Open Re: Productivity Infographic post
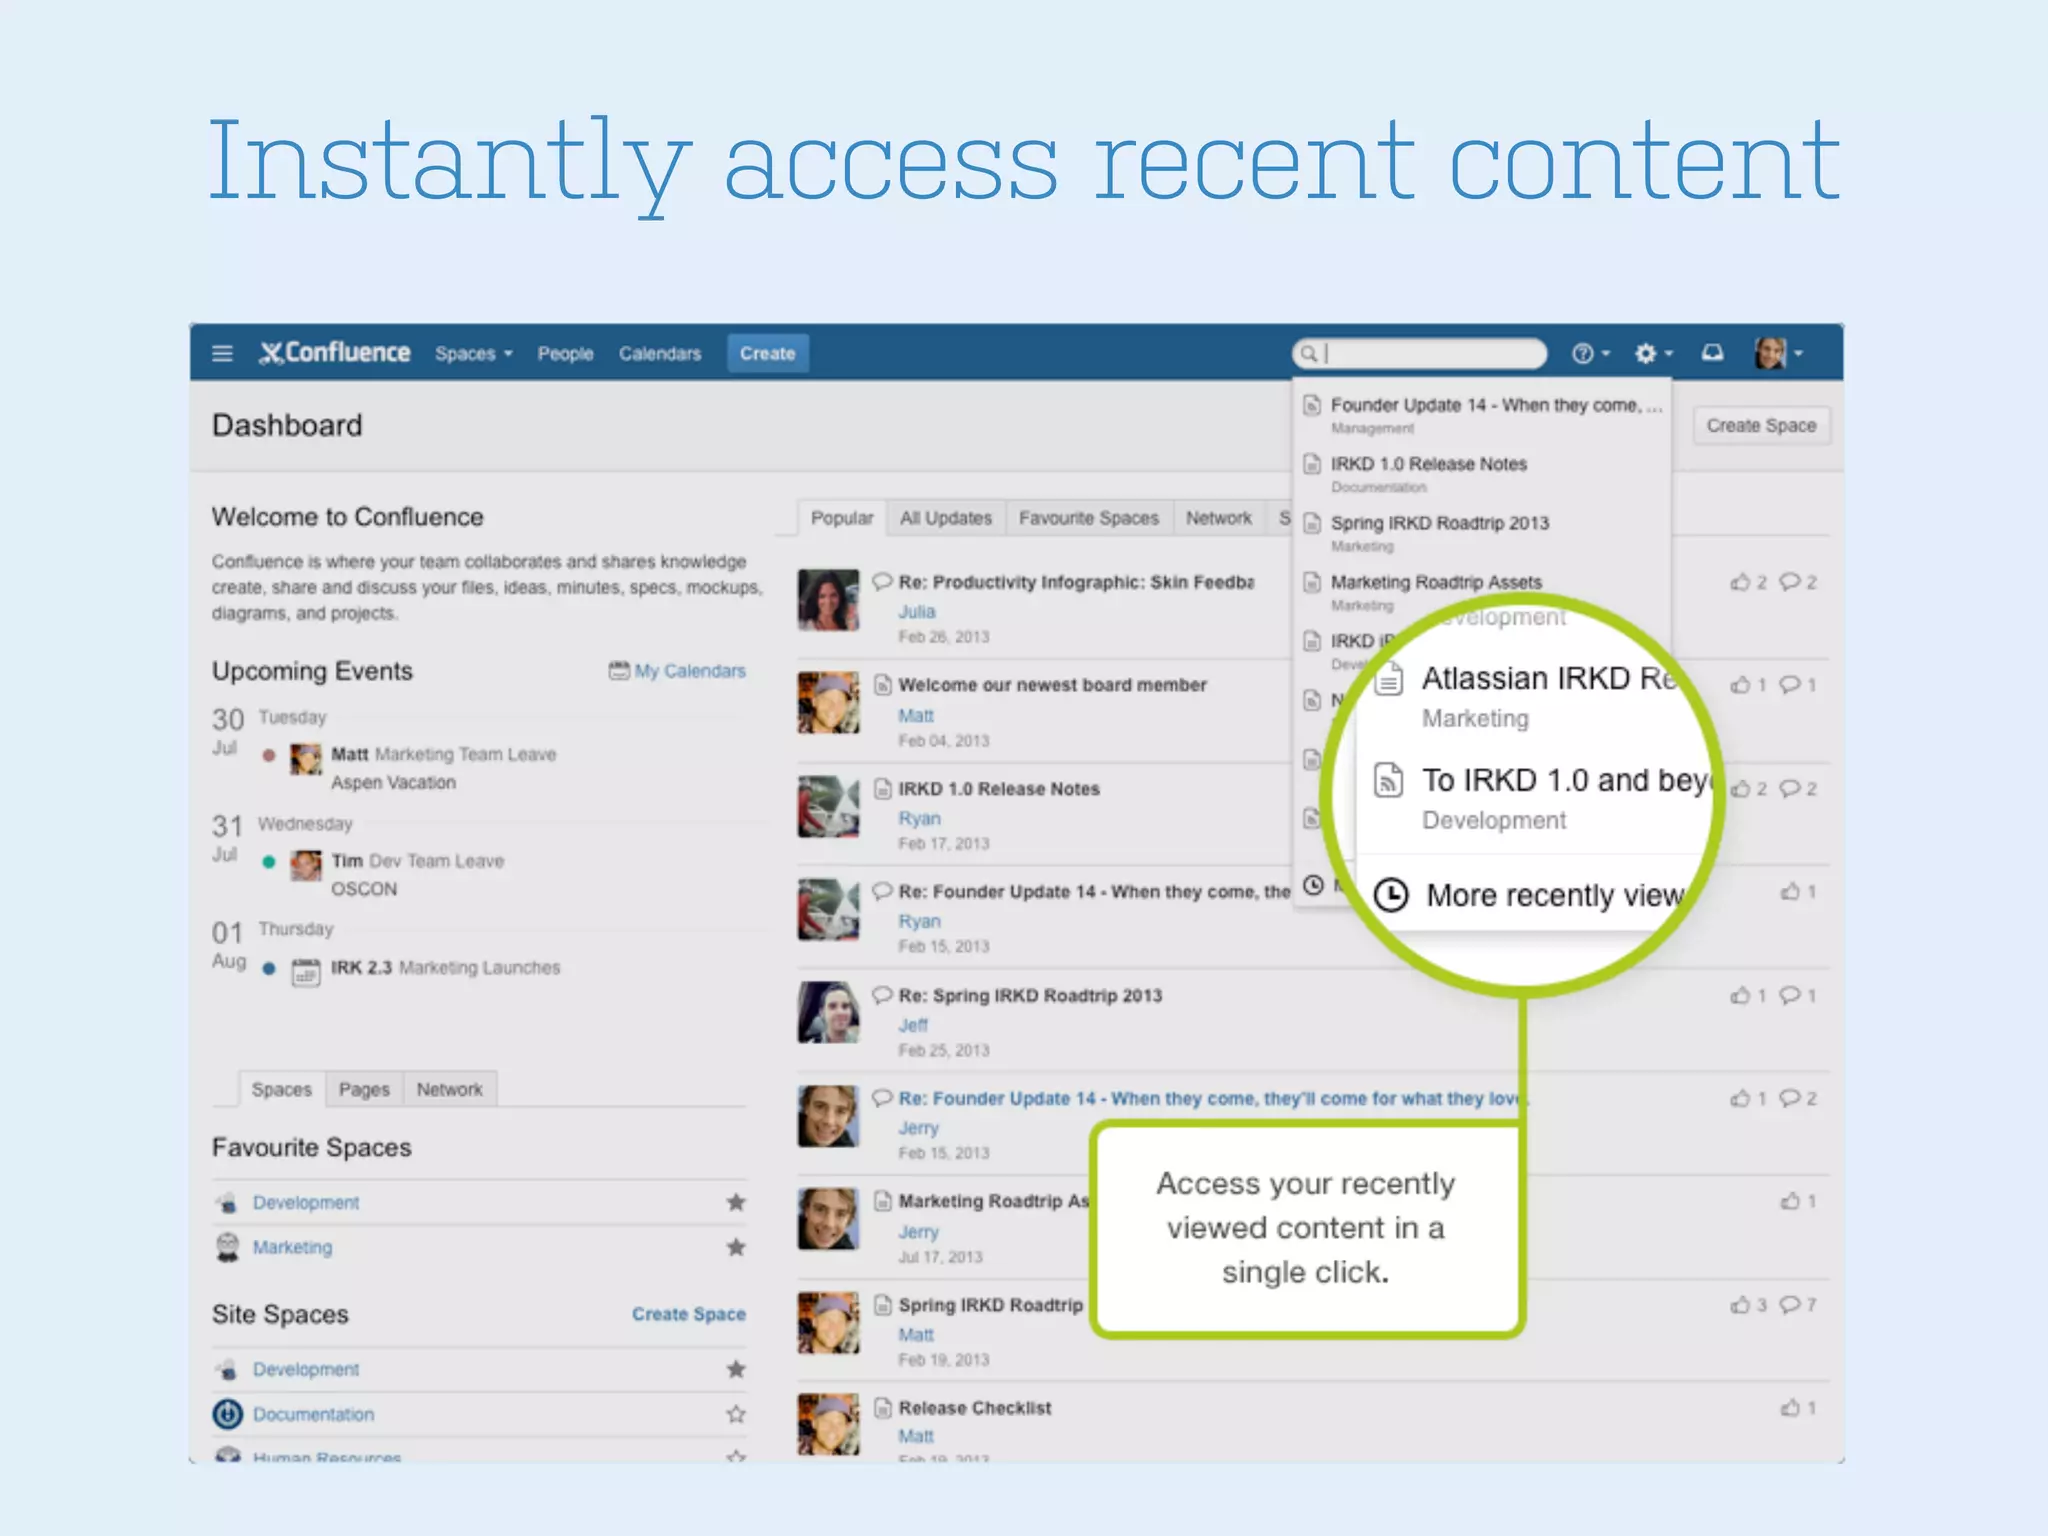This screenshot has width=2048, height=1536. [x=1076, y=582]
